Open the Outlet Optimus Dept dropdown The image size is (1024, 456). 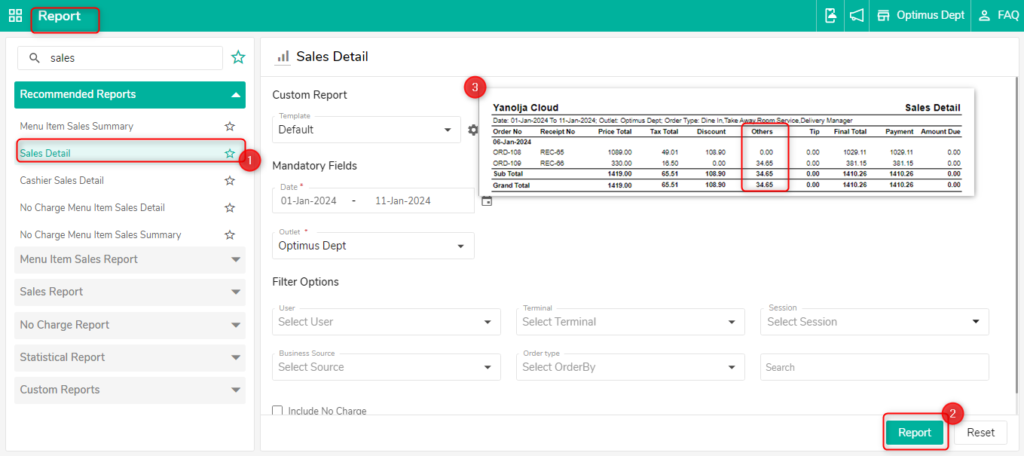(x=373, y=246)
